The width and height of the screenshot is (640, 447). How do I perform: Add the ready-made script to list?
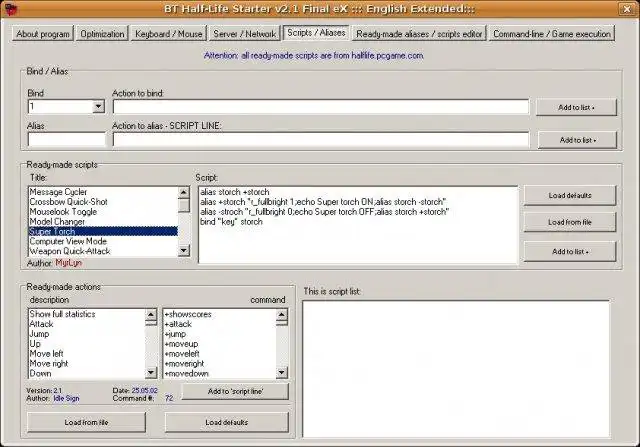coord(570,252)
